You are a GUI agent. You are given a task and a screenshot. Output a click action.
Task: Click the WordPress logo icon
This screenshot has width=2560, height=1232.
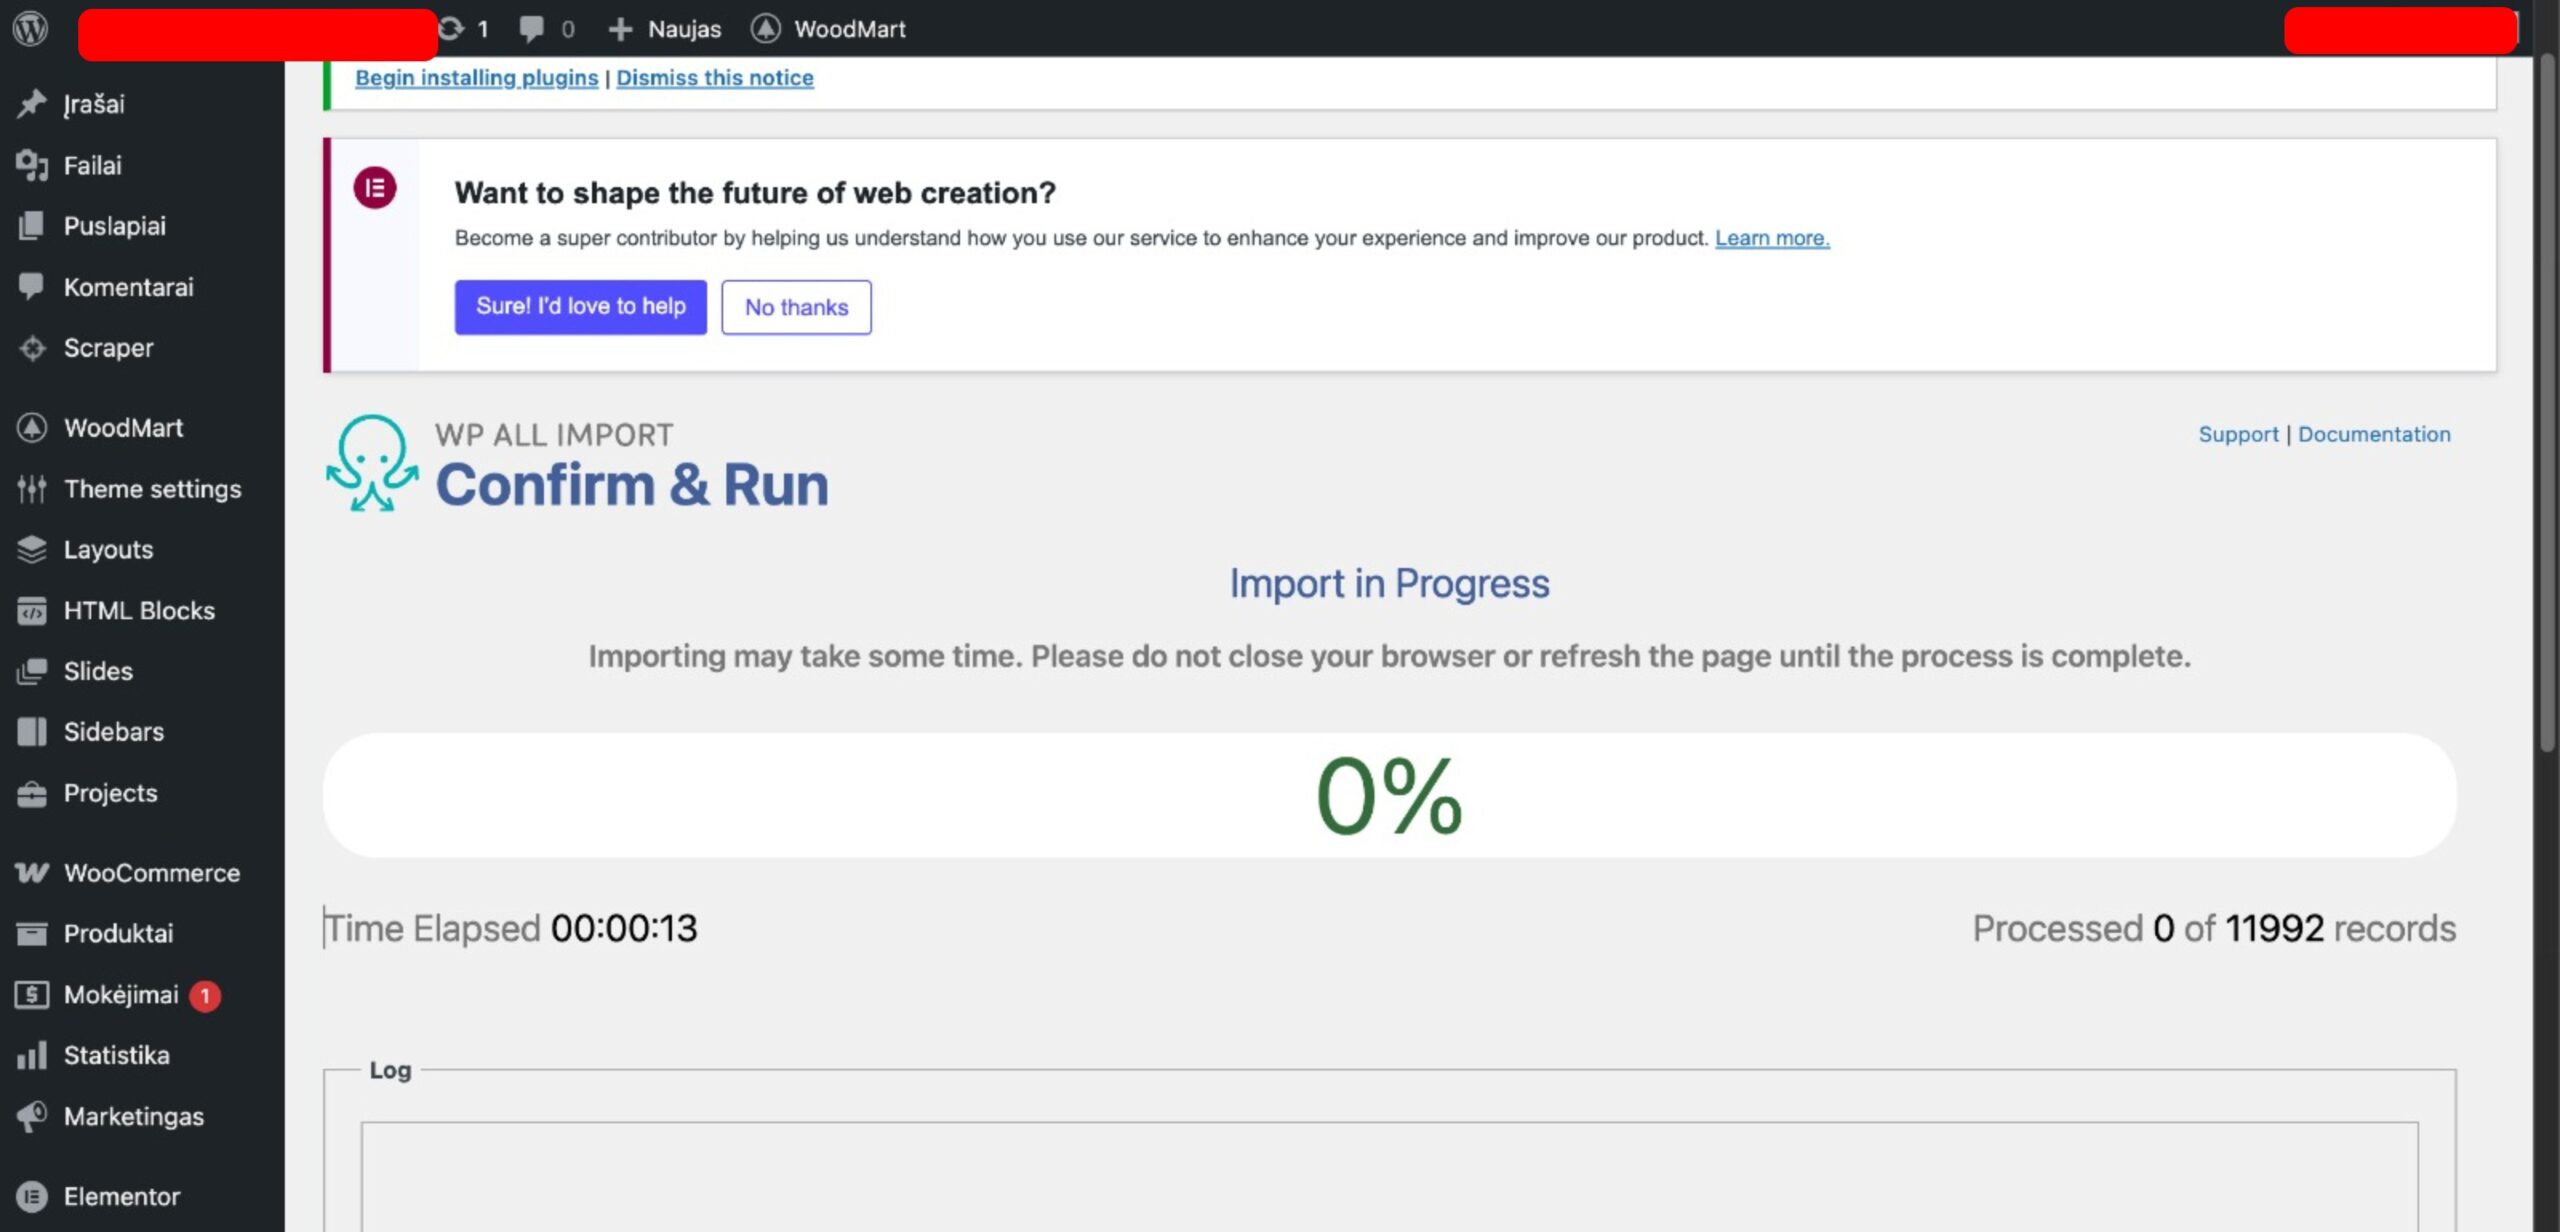click(x=30, y=28)
